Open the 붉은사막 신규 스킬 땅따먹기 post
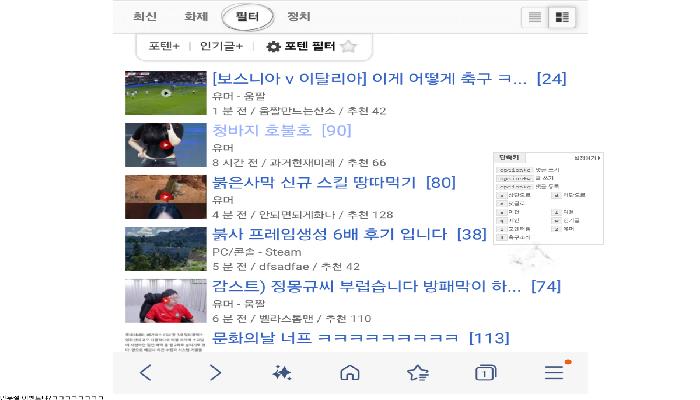Image resolution: width=700 pixels, height=400 pixels. pyautogui.click(x=333, y=182)
